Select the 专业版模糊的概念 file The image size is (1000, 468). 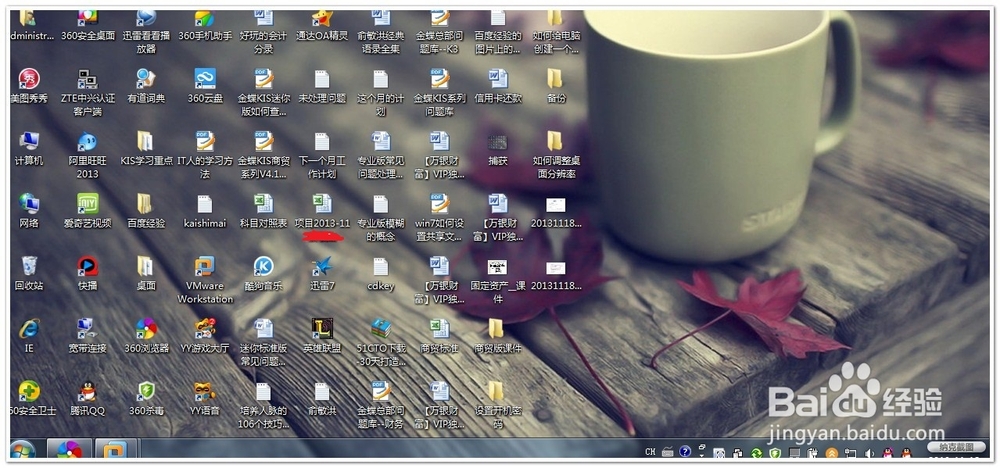381,217
